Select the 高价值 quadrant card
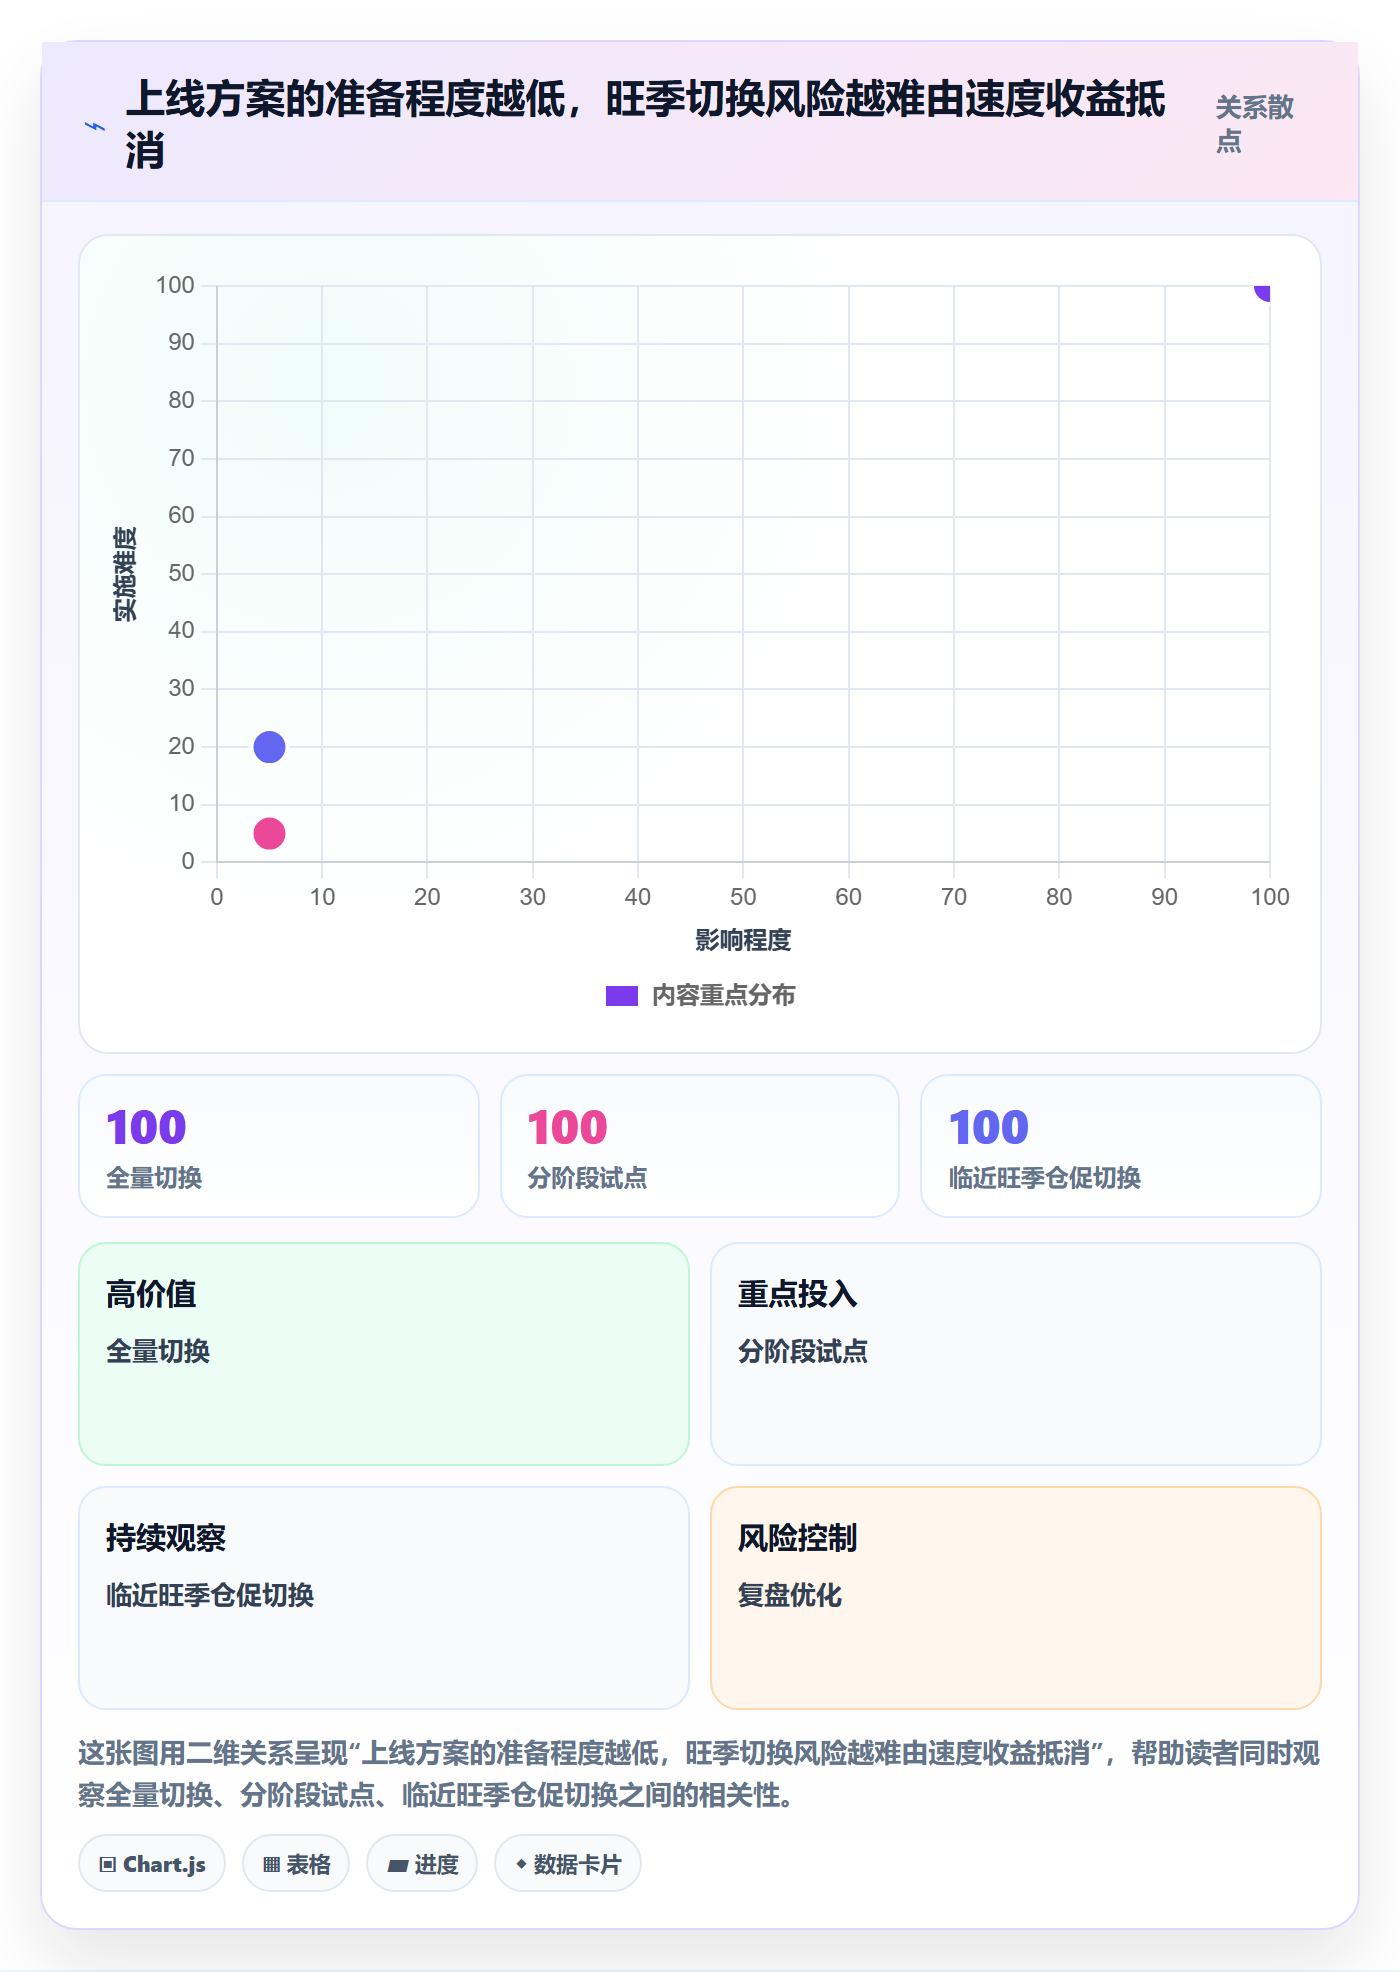The width and height of the screenshot is (1400, 1972). tap(384, 1354)
